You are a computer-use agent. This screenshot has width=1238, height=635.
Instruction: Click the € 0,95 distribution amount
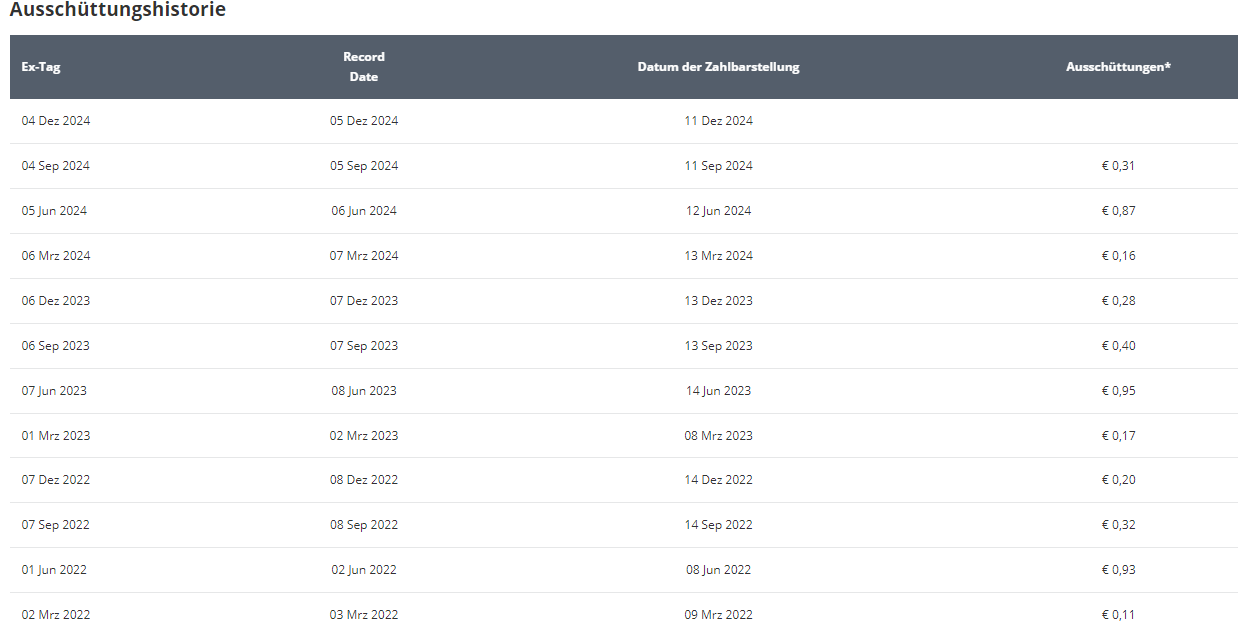pyautogui.click(x=1118, y=391)
